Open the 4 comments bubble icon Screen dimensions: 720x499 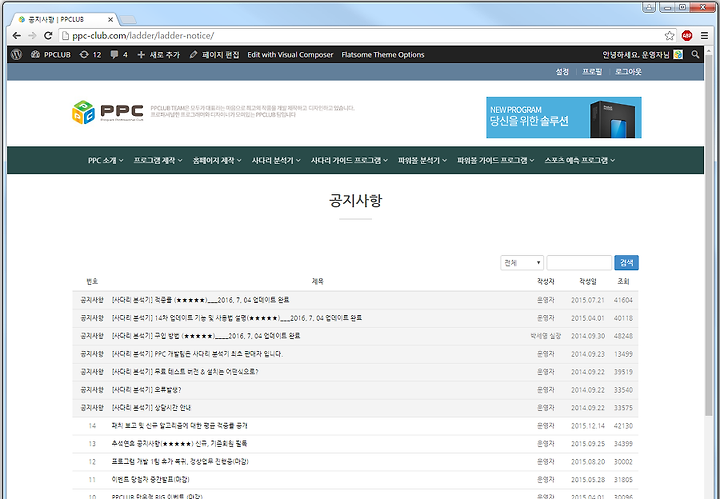tap(119, 55)
